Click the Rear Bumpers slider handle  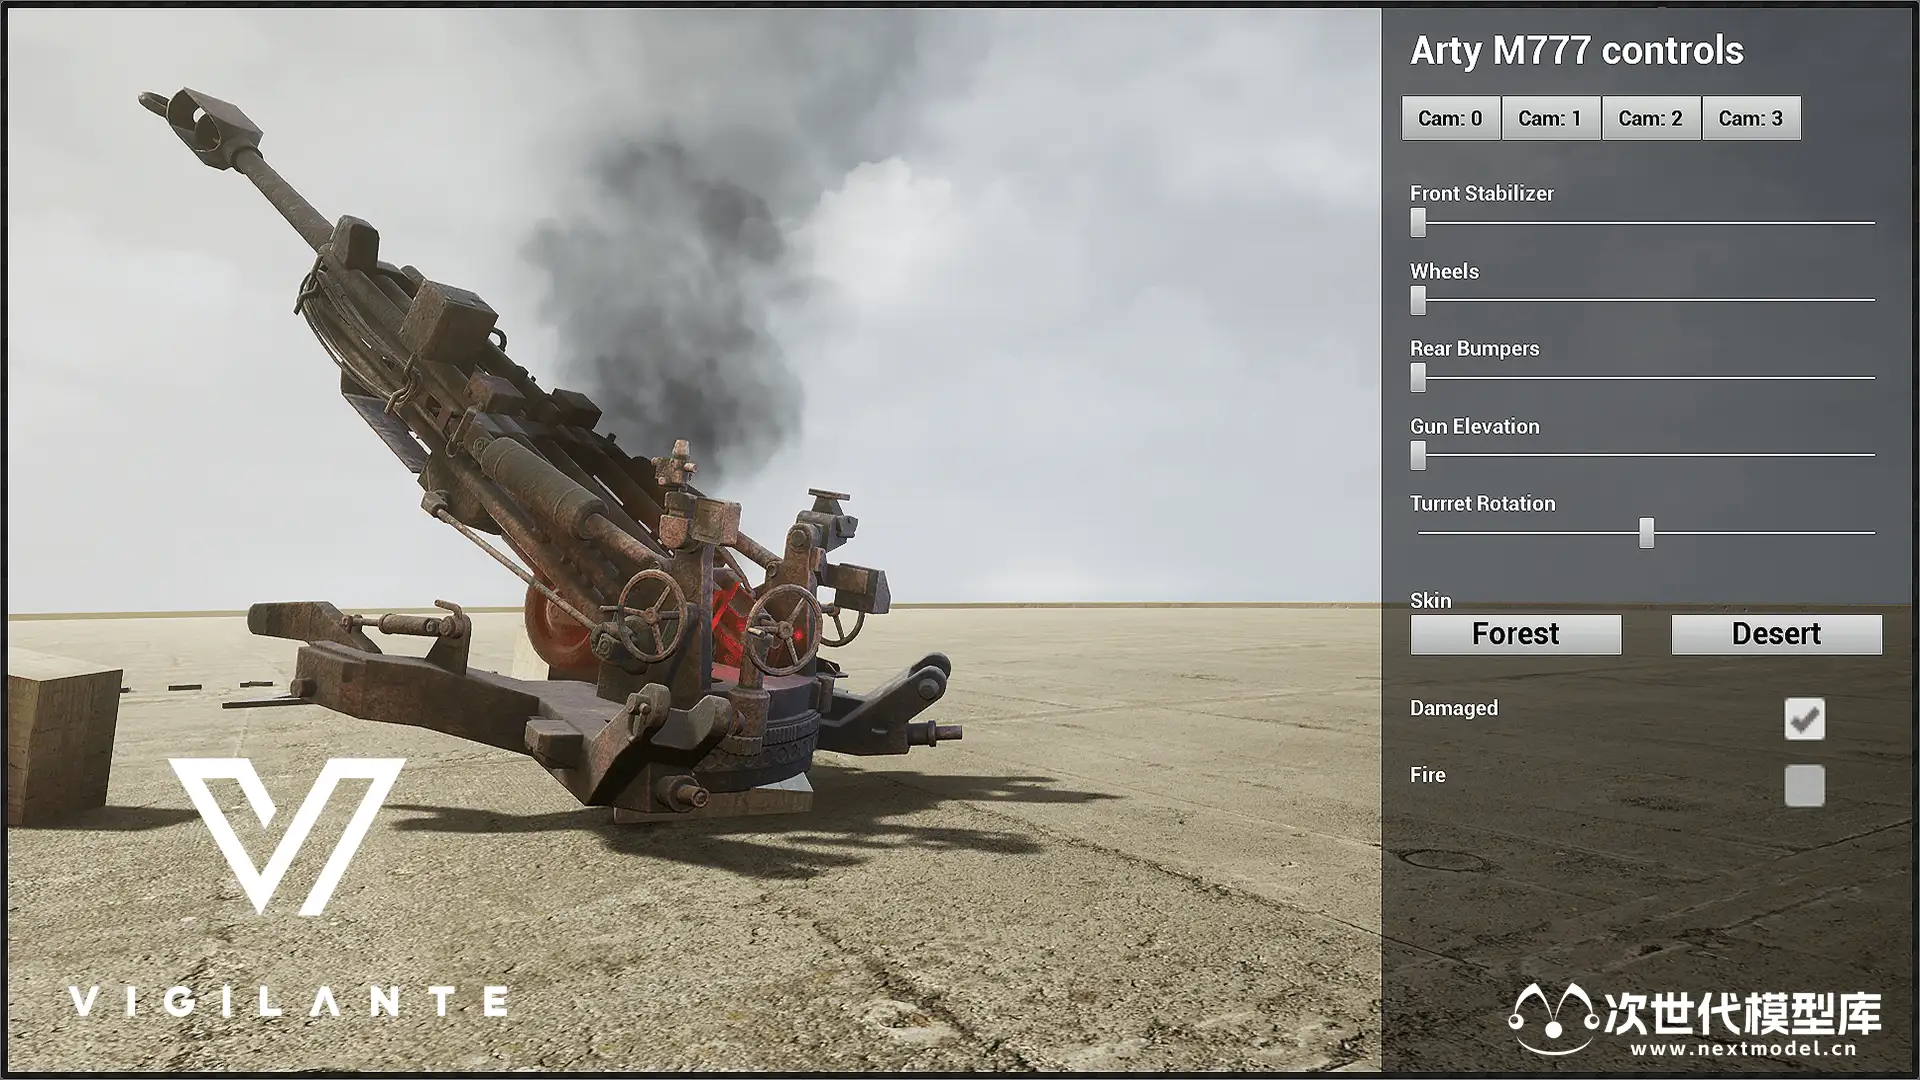(x=1418, y=377)
